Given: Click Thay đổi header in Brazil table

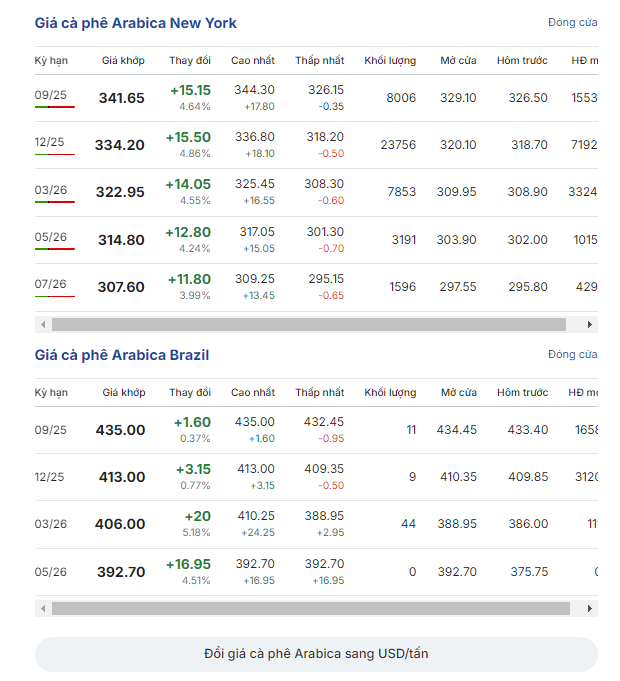Looking at the screenshot, I should coord(190,393).
